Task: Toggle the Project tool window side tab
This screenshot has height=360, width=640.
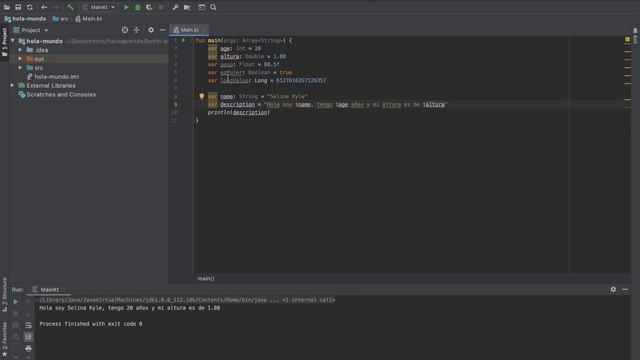Action: point(4,42)
